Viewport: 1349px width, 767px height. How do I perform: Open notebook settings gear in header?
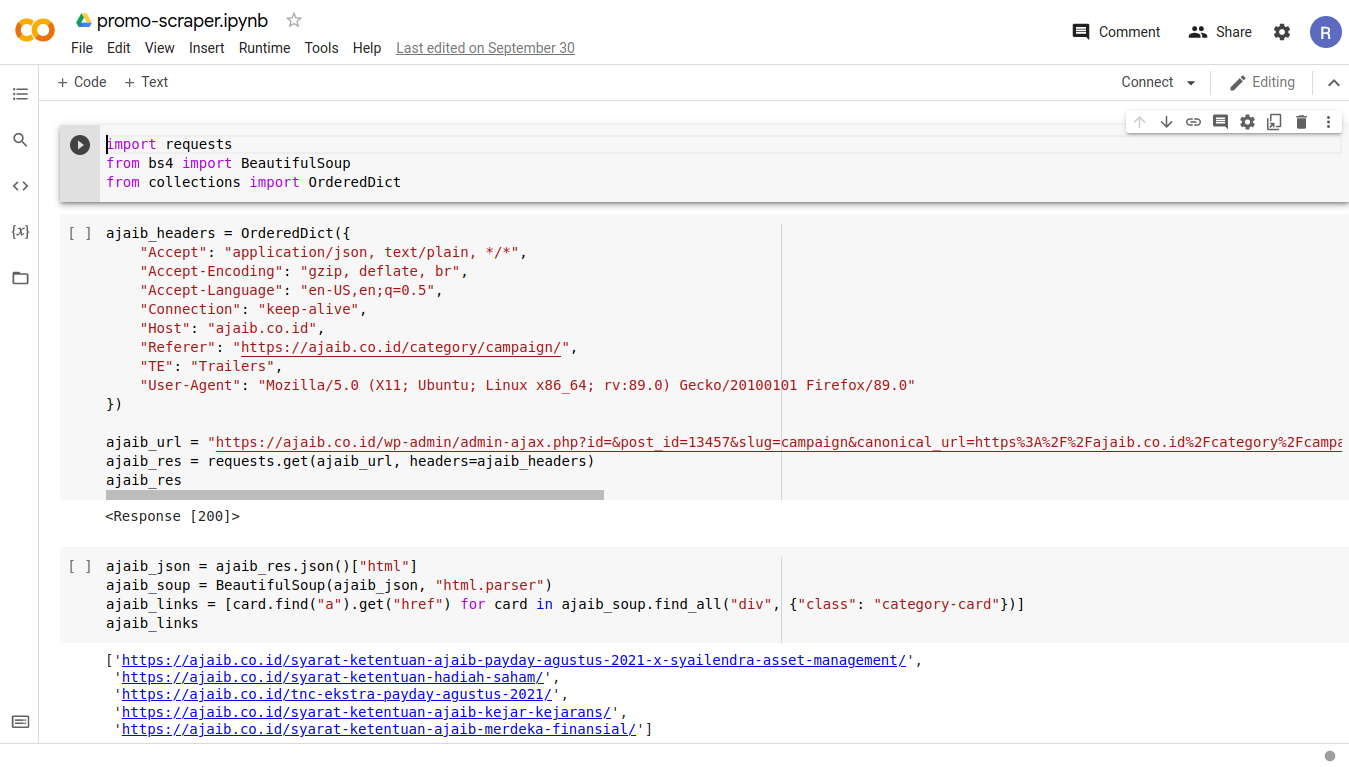(x=1282, y=32)
